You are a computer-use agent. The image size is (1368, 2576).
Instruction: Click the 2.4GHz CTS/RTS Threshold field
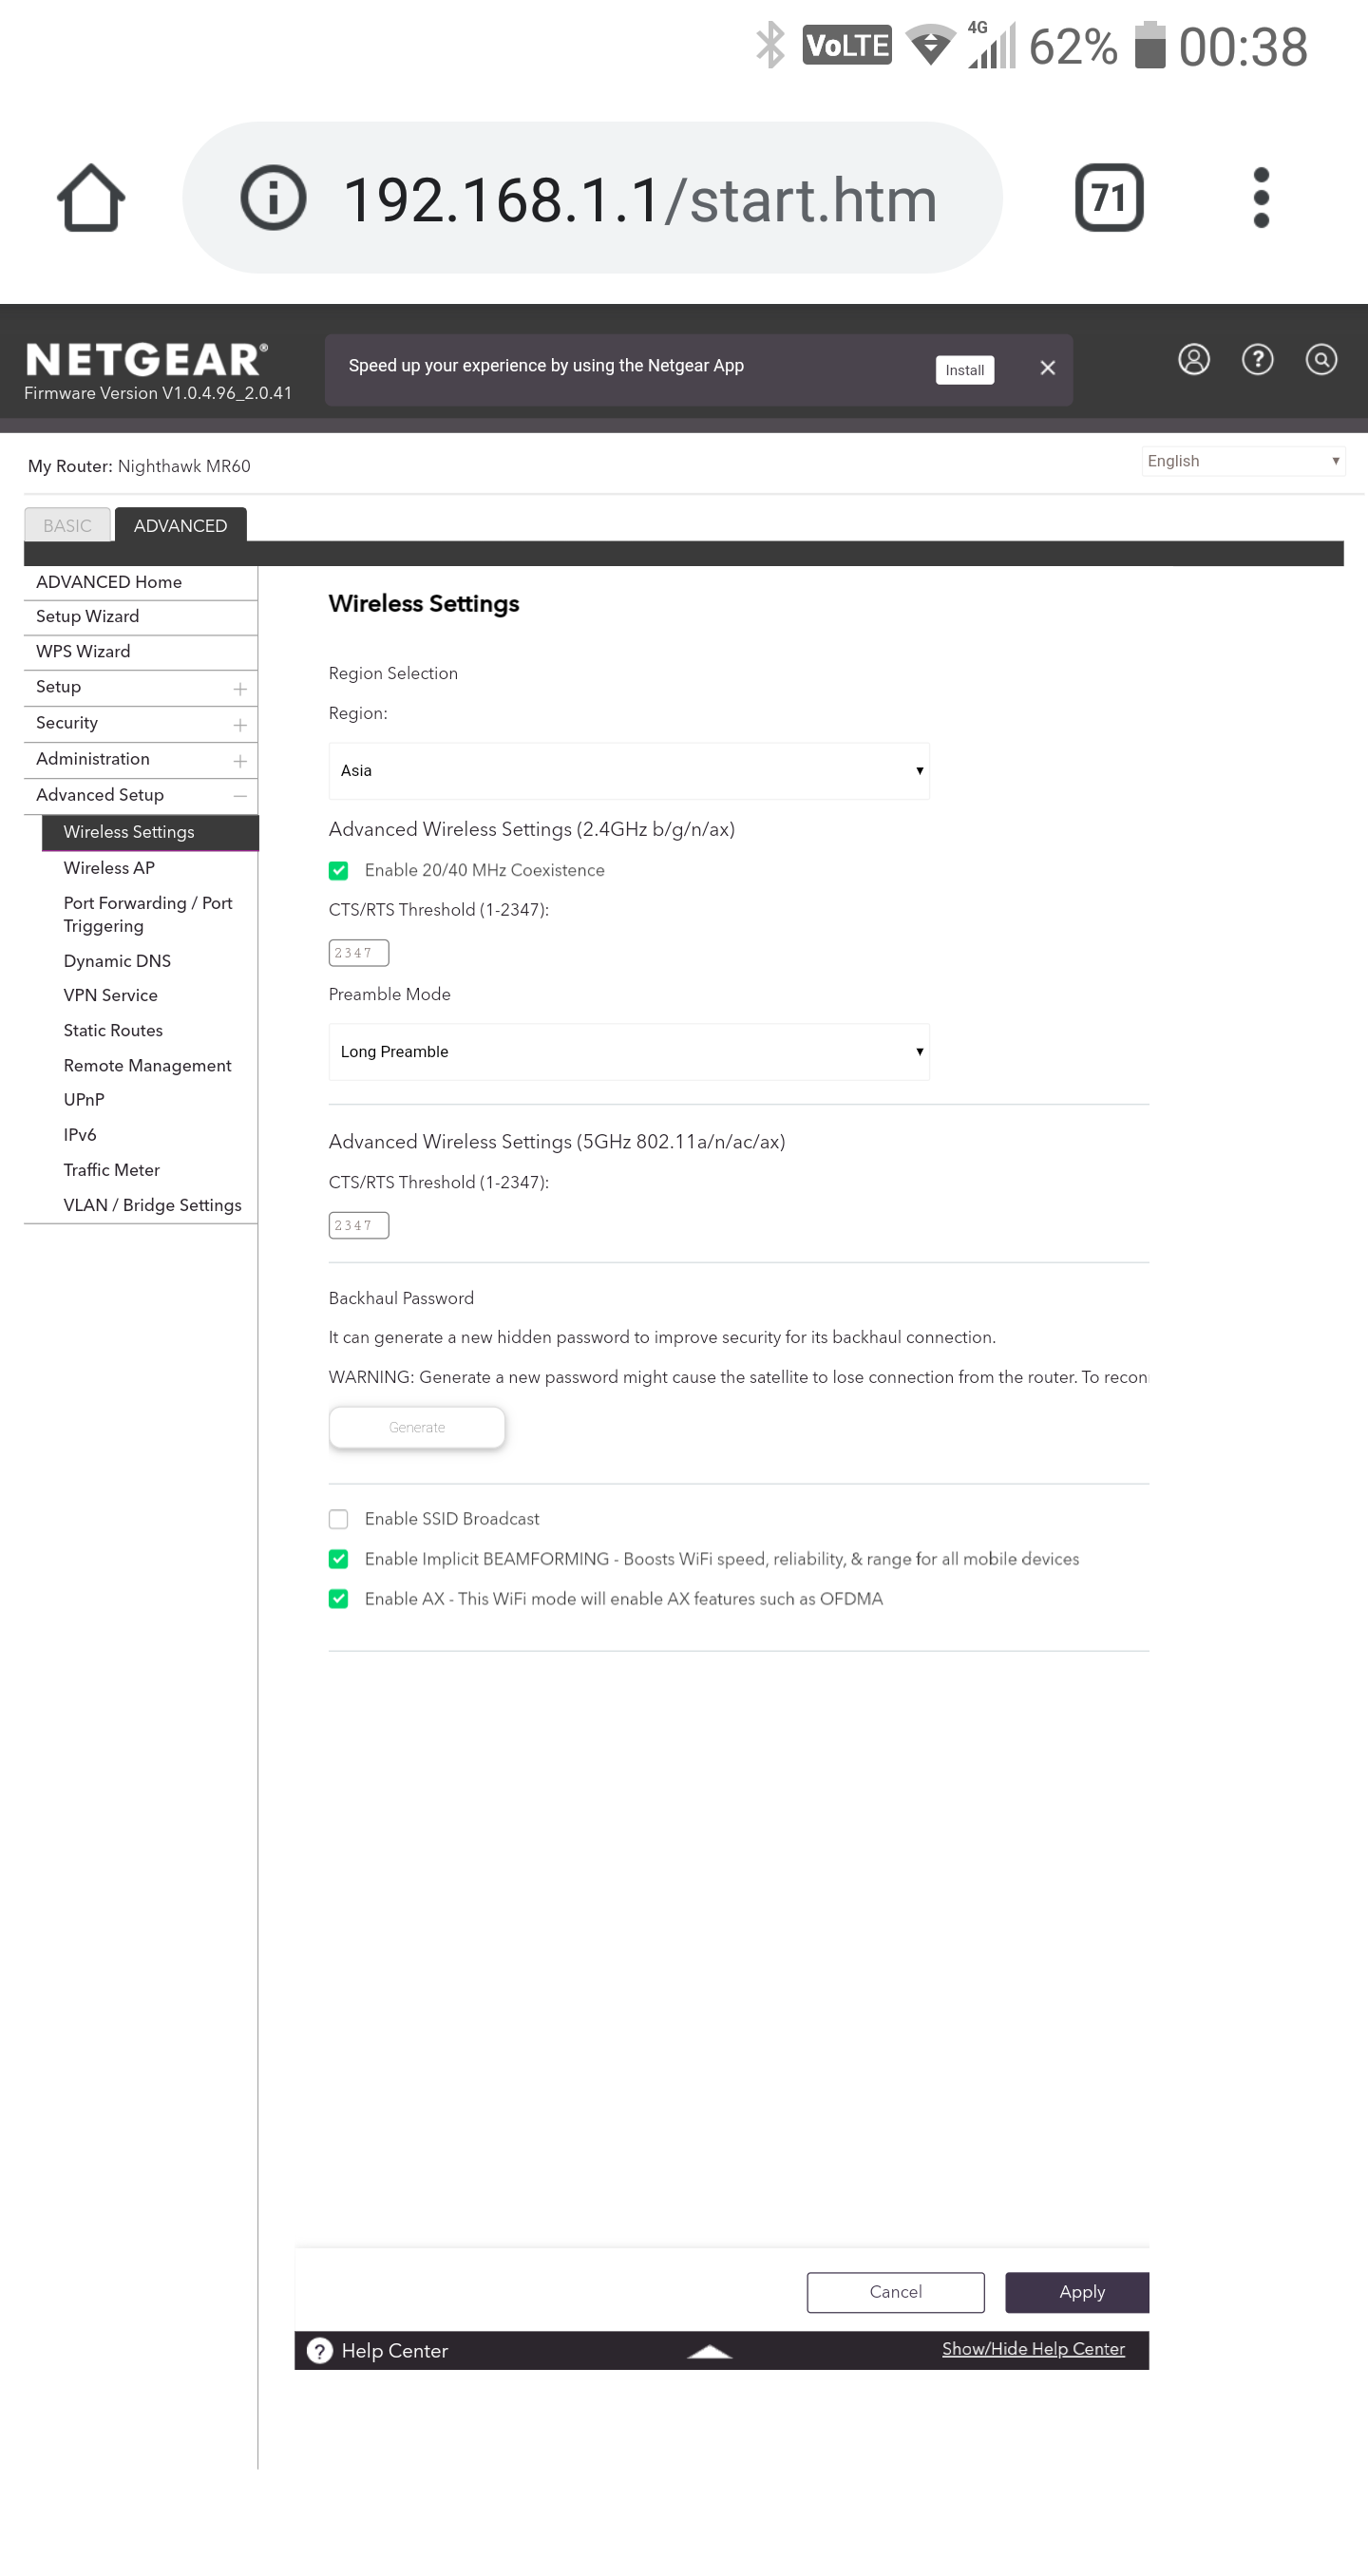[x=359, y=953]
